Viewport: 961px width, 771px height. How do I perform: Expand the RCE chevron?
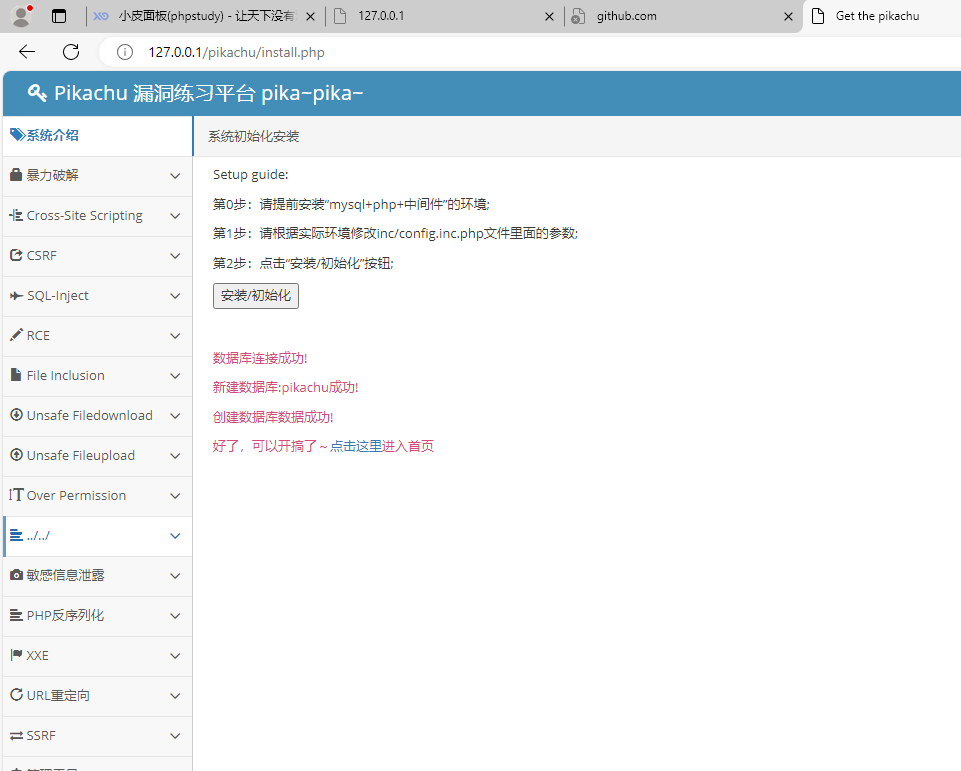175,336
